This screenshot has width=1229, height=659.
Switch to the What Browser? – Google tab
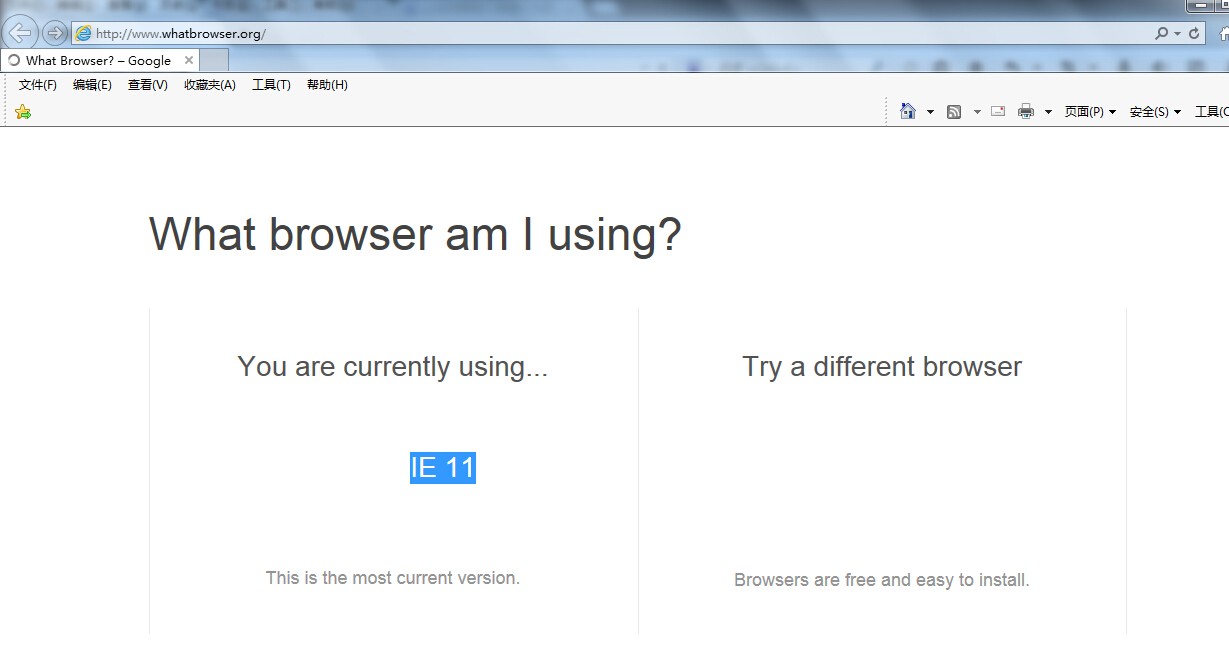click(x=97, y=61)
